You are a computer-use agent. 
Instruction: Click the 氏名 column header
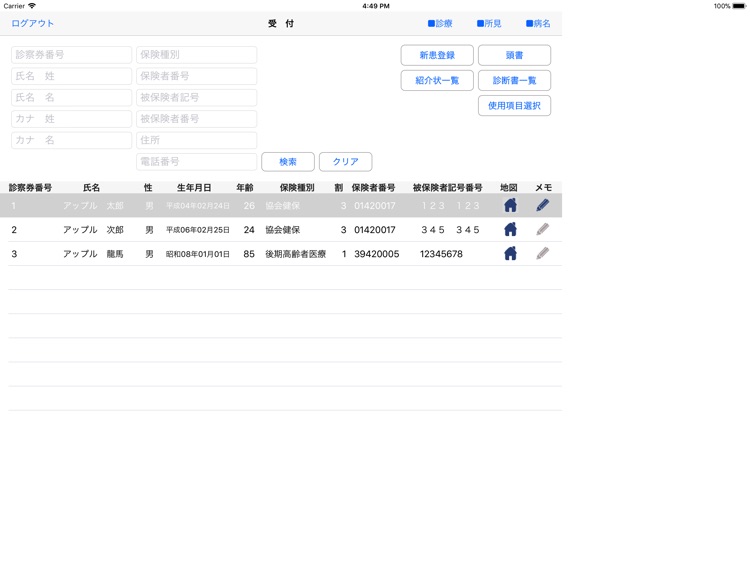pyautogui.click(x=91, y=187)
